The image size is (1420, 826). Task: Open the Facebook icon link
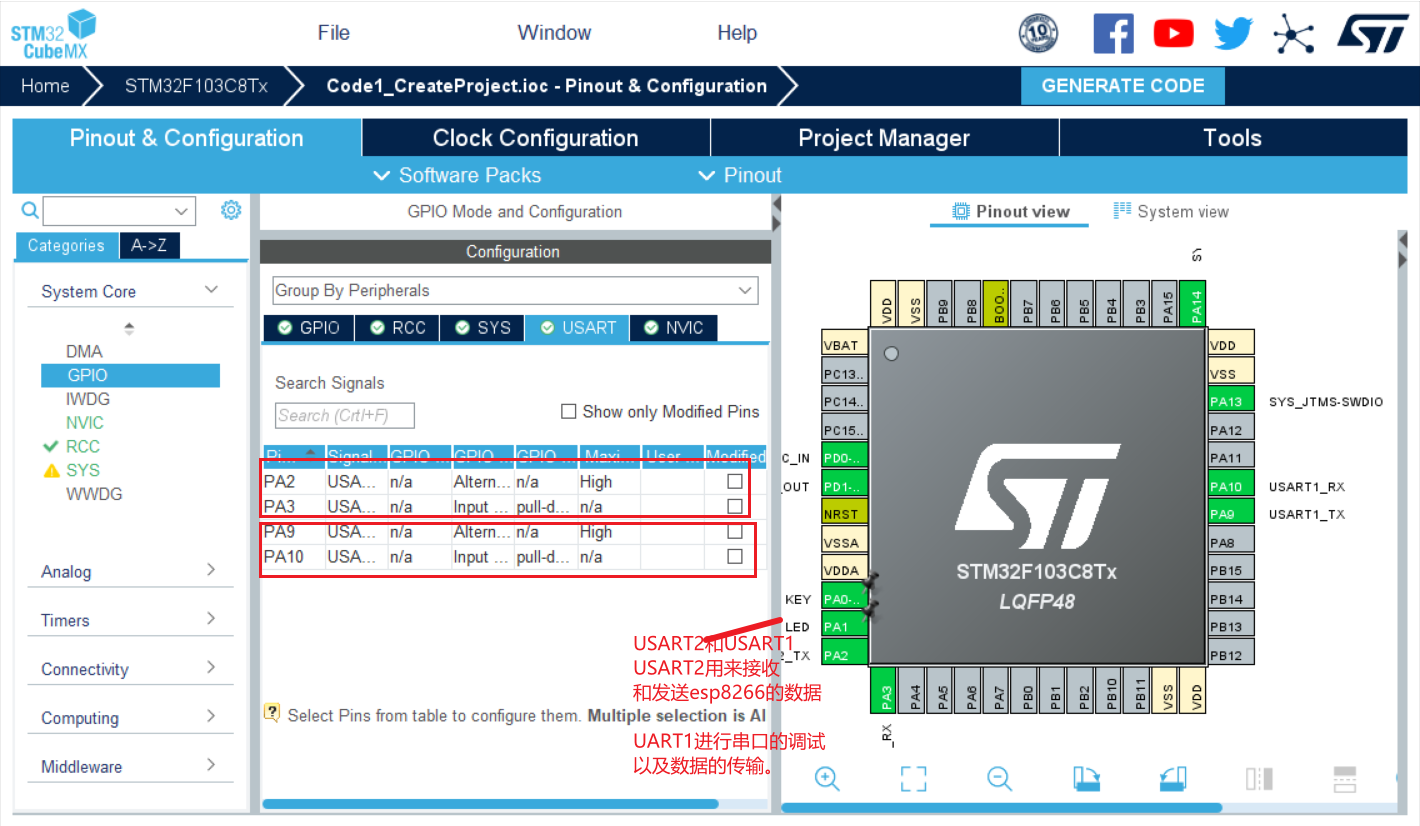click(x=1113, y=33)
